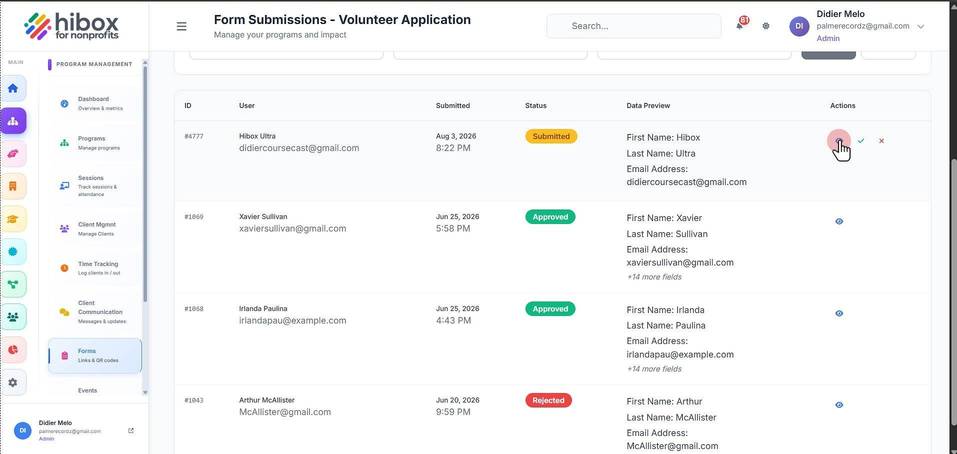Click the Admin link under the header email
957x454 pixels.
pos(828,38)
